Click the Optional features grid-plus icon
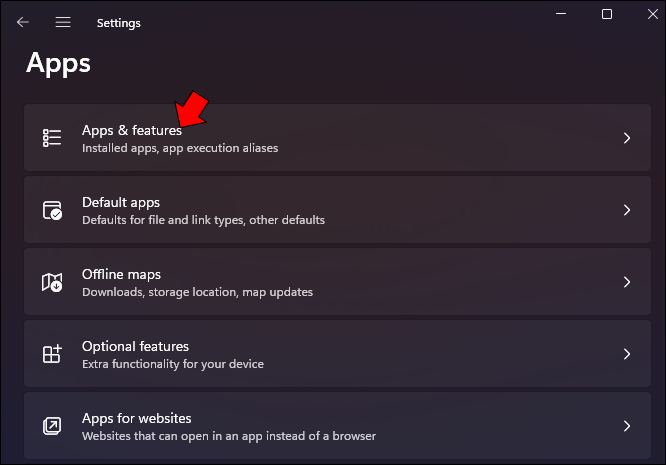Viewport: 666px width, 465px height. click(x=52, y=354)
